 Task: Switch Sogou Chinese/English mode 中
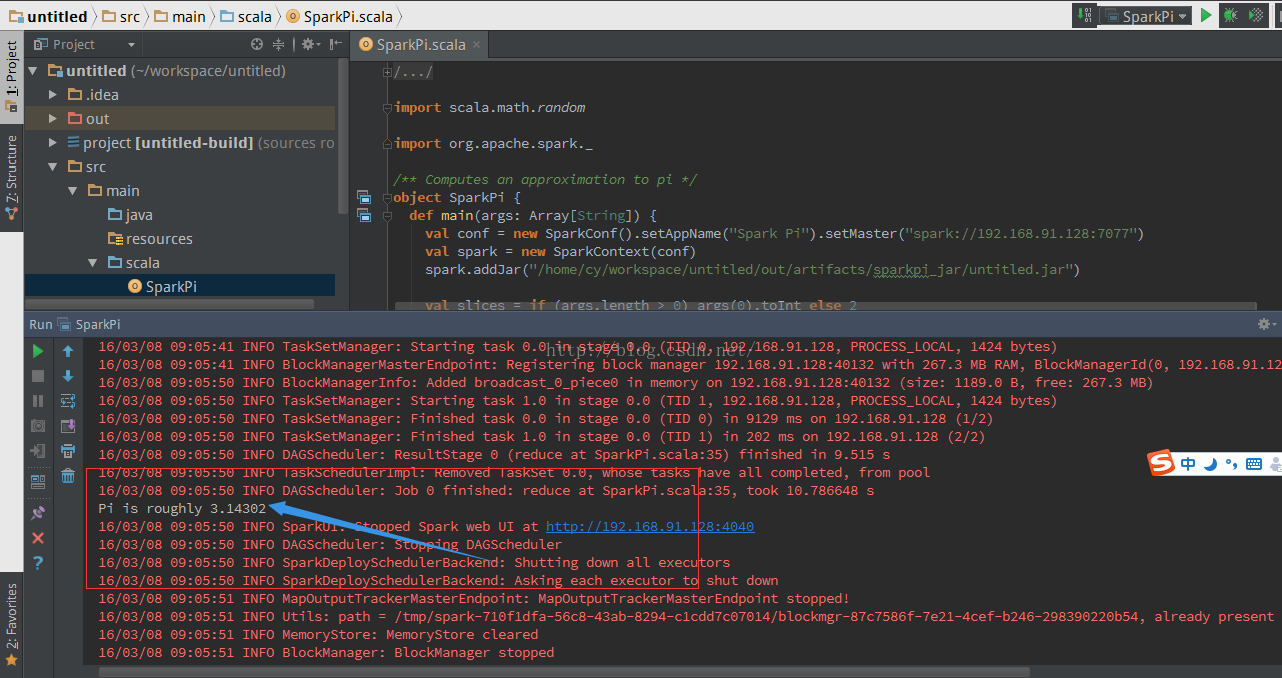point(1188,464)
